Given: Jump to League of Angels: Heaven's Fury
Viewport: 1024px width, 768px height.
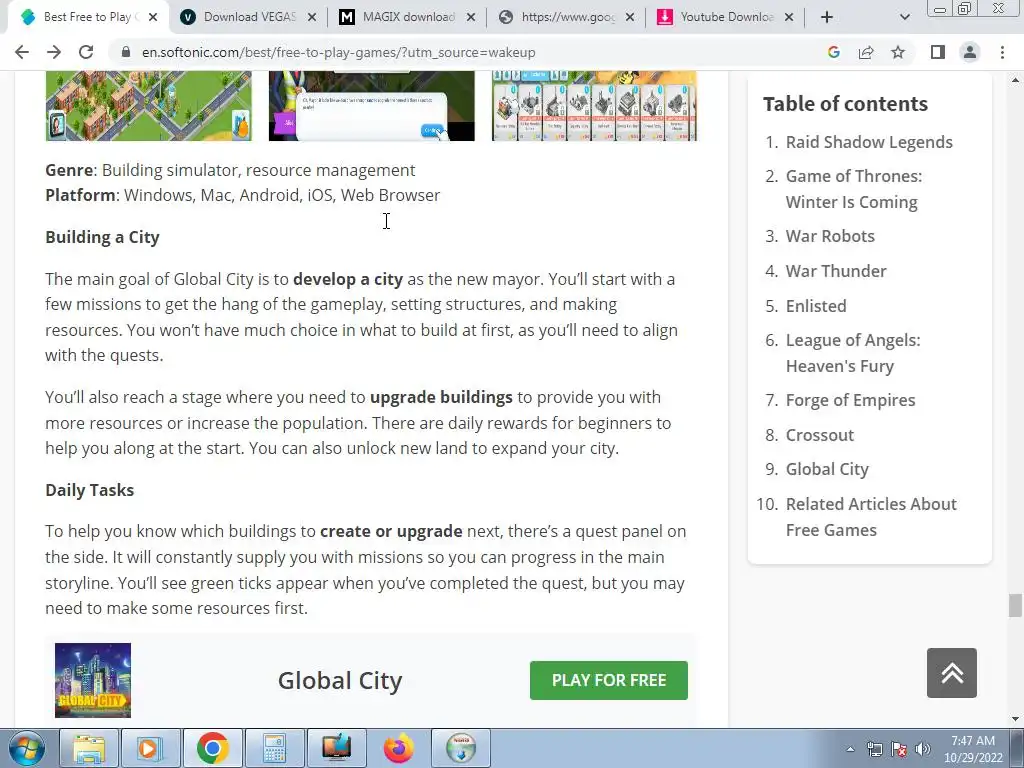Looking at the screenshot, I should (853, 353).
